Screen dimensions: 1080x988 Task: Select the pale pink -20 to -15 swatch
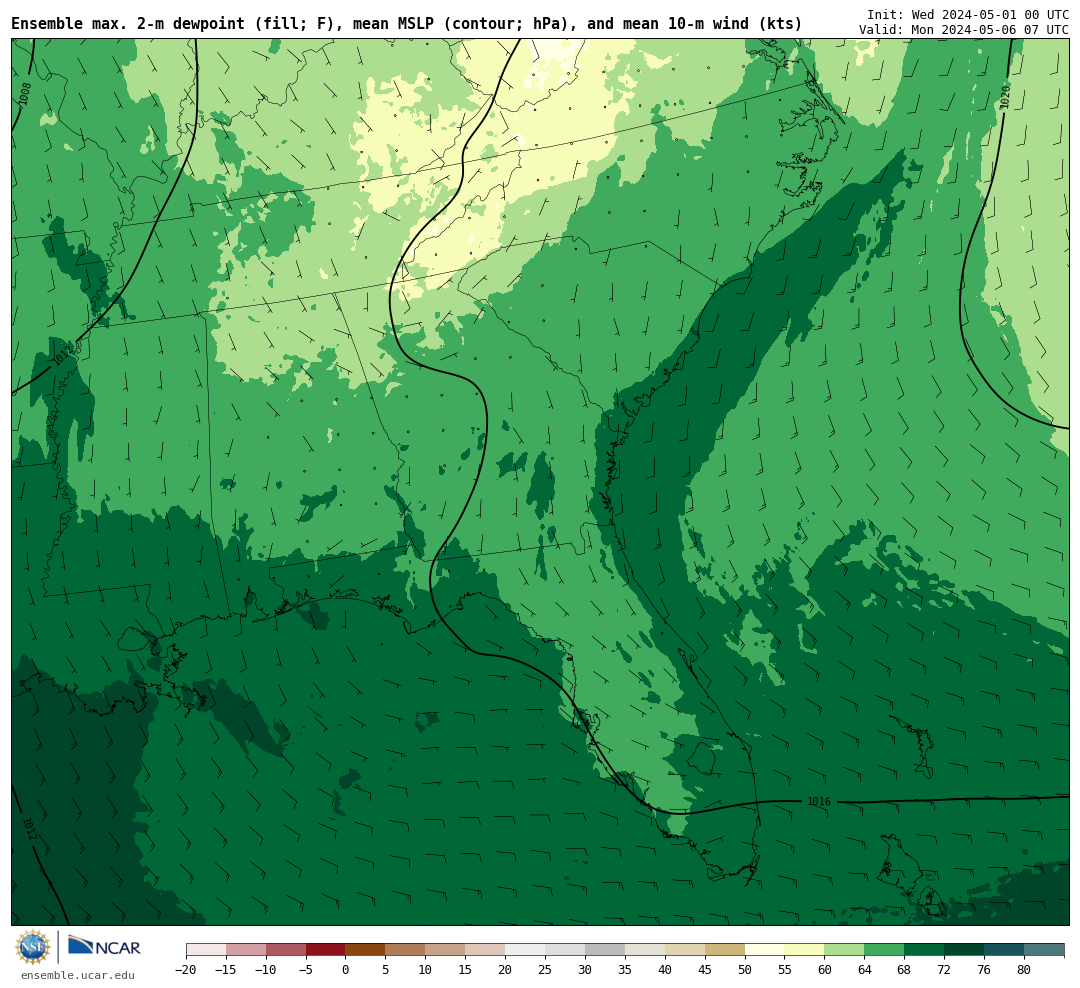click(206, 949)
